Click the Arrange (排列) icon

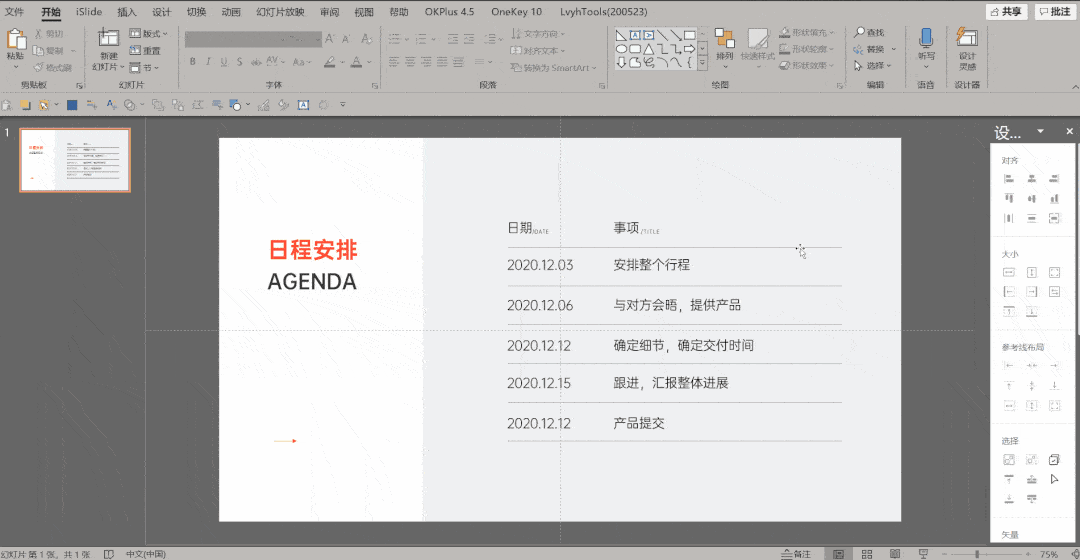[x=724, y=40]
